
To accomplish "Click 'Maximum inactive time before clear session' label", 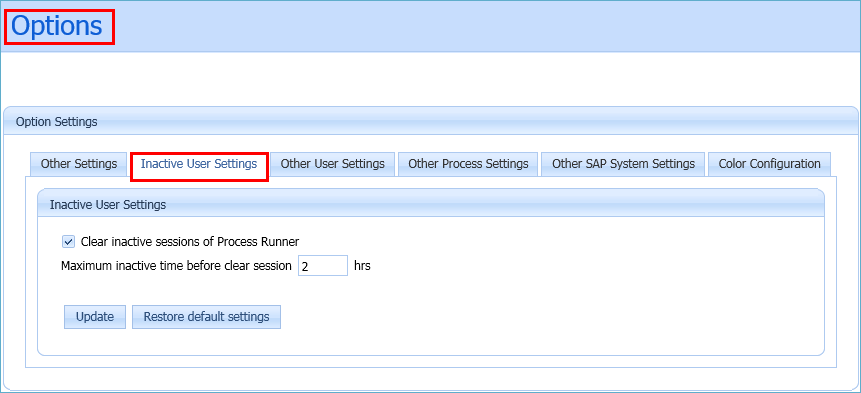I will click(x=176, y=266).
